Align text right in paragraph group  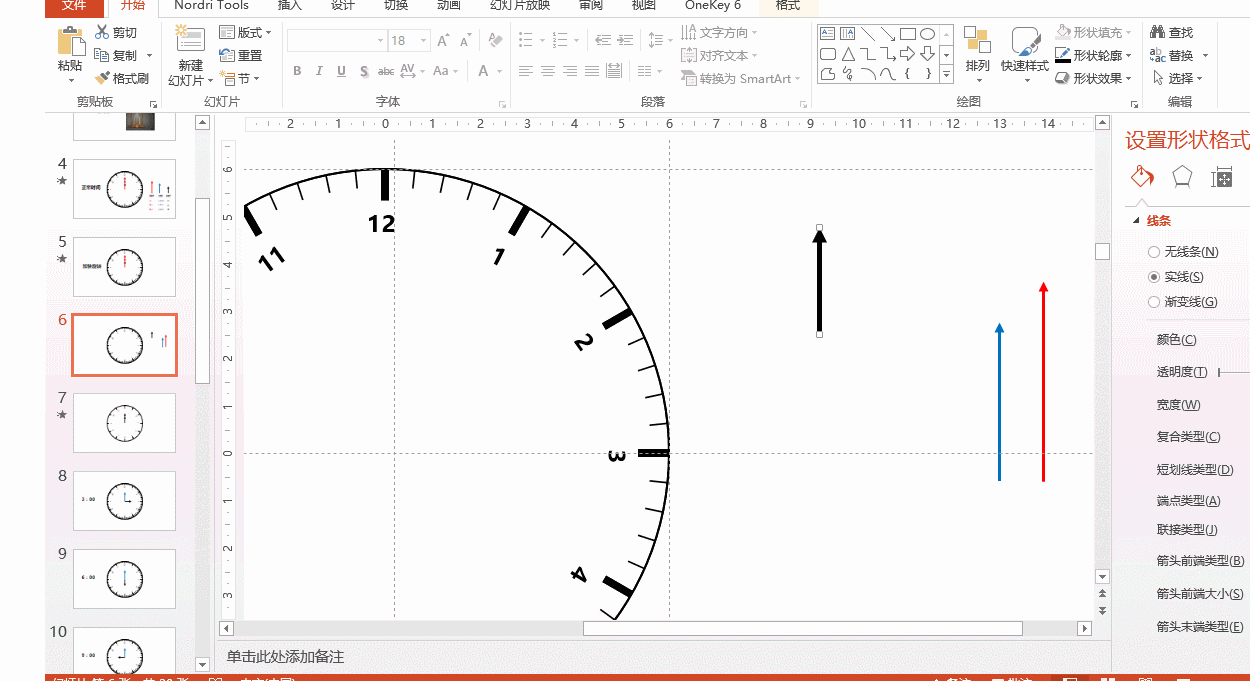coord(570,71)
